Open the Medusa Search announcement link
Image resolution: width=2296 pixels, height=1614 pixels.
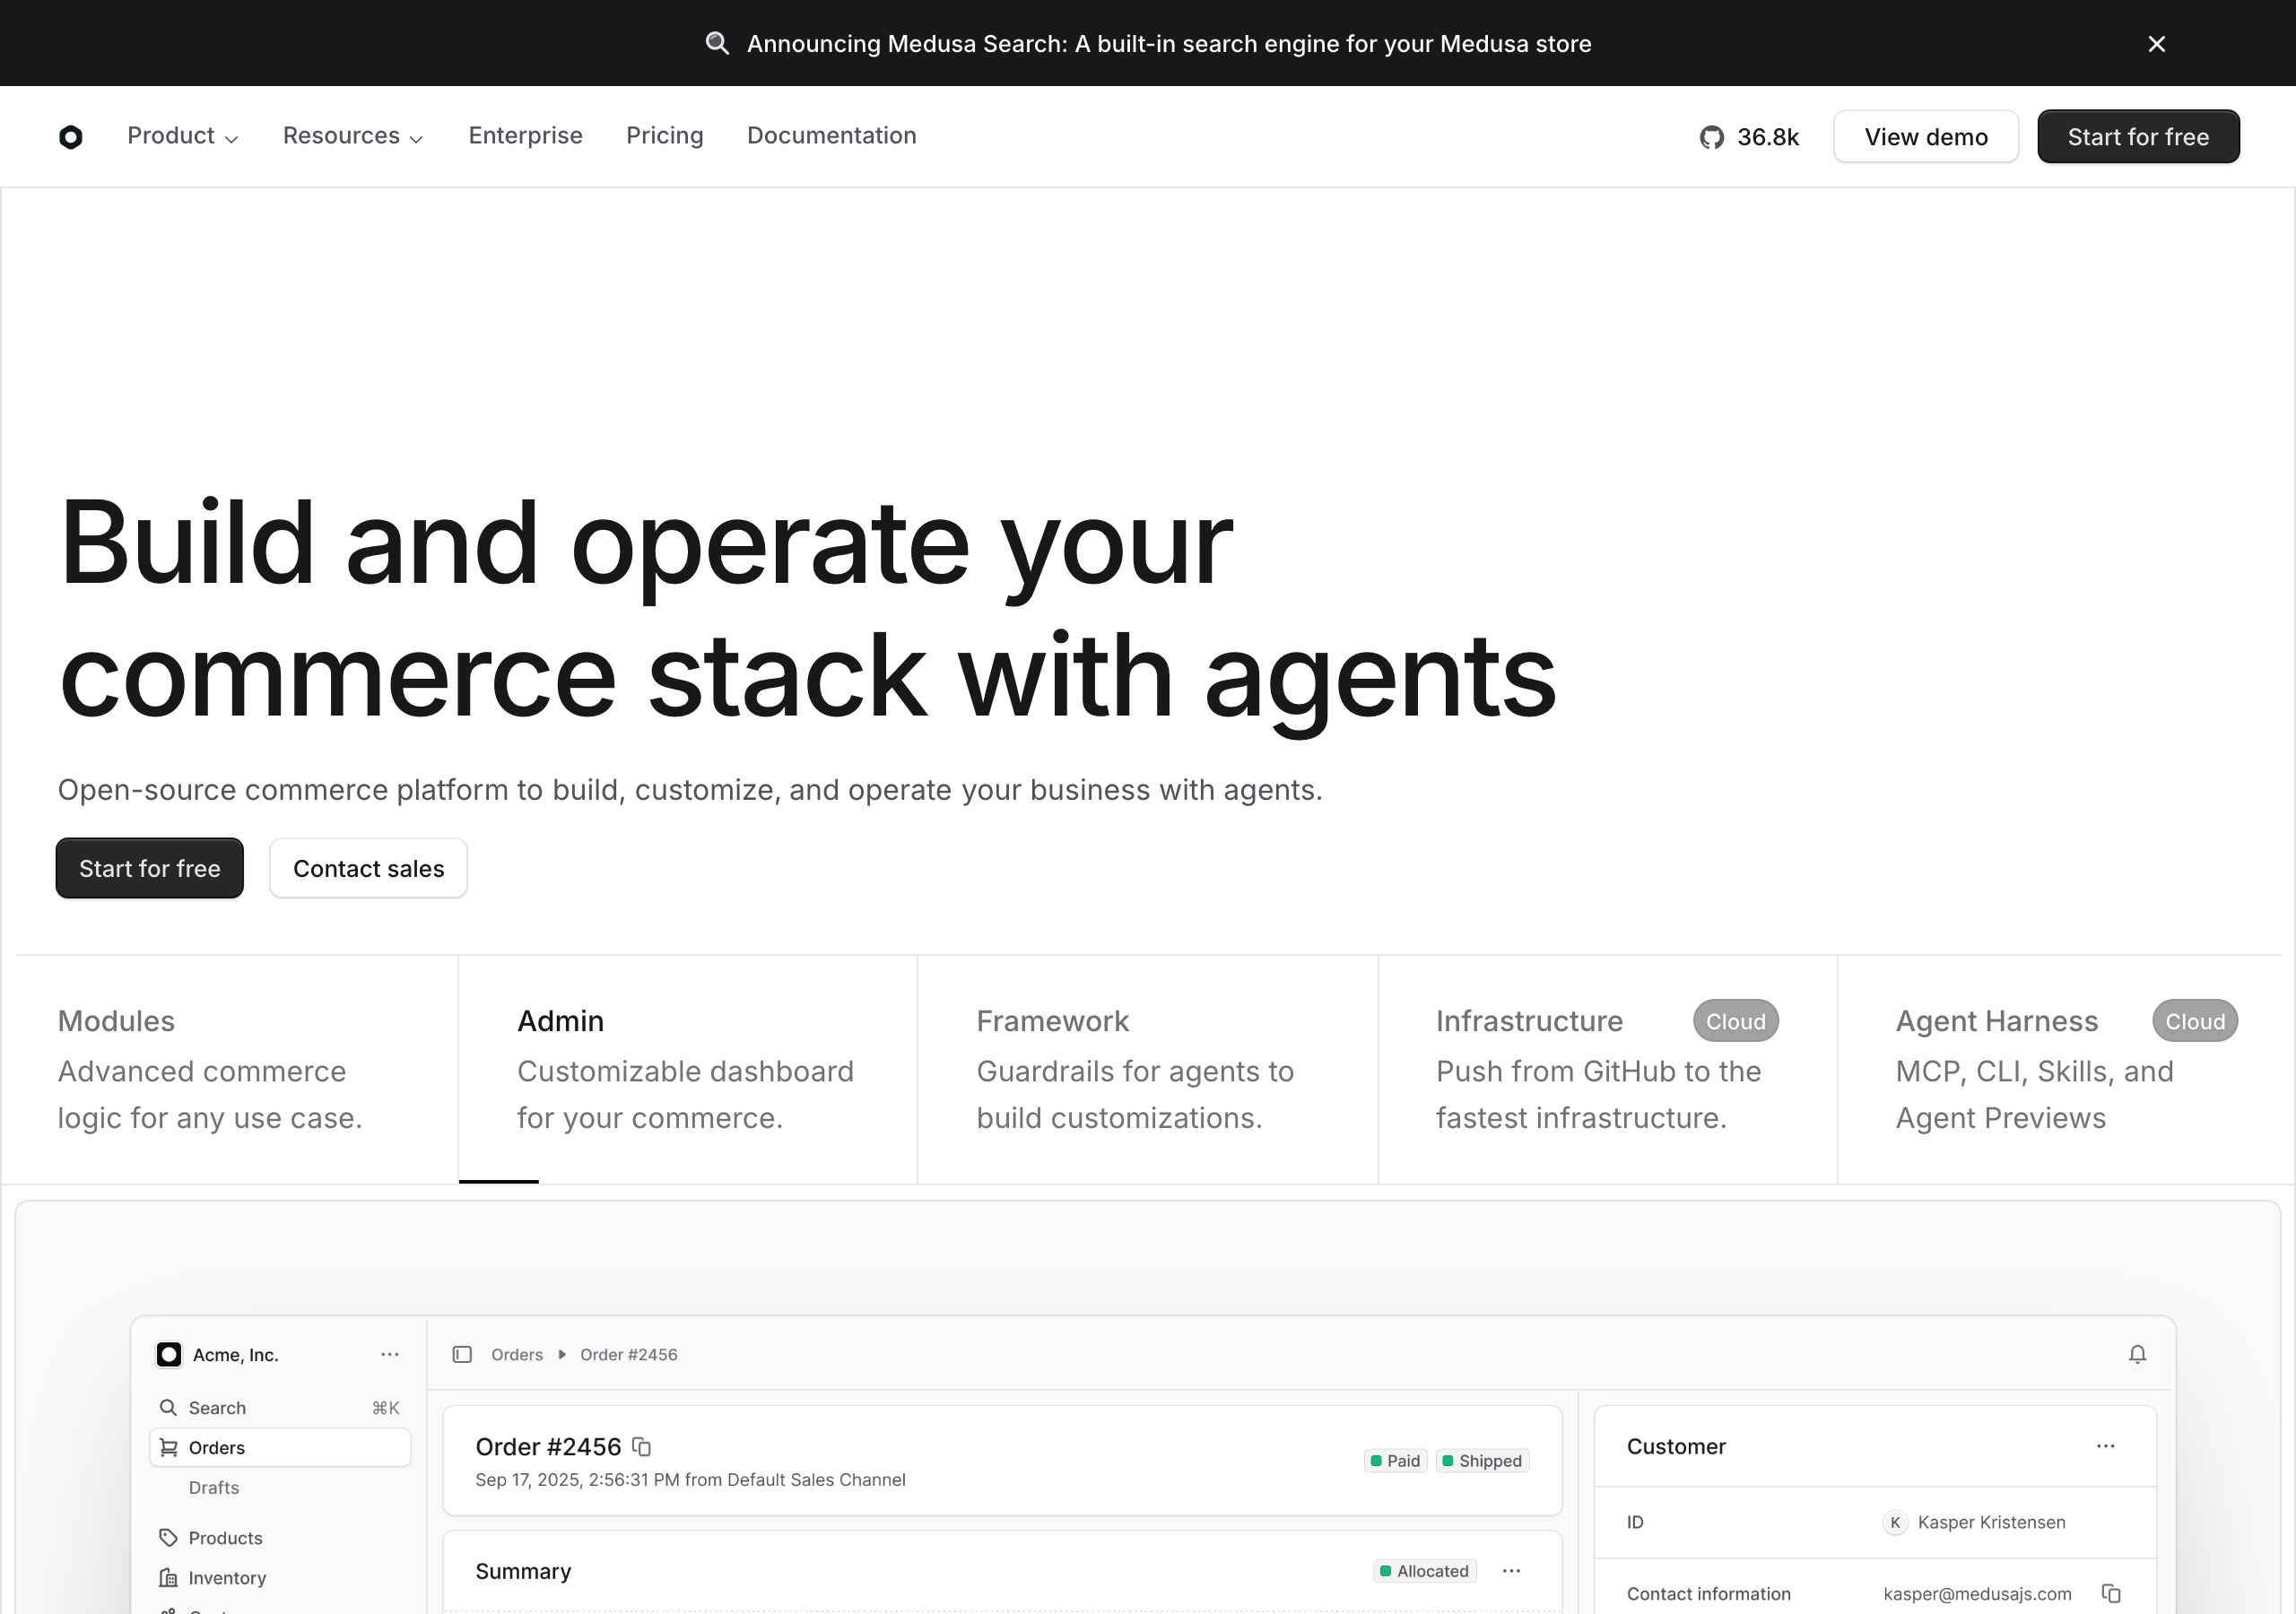point(1169,44)
